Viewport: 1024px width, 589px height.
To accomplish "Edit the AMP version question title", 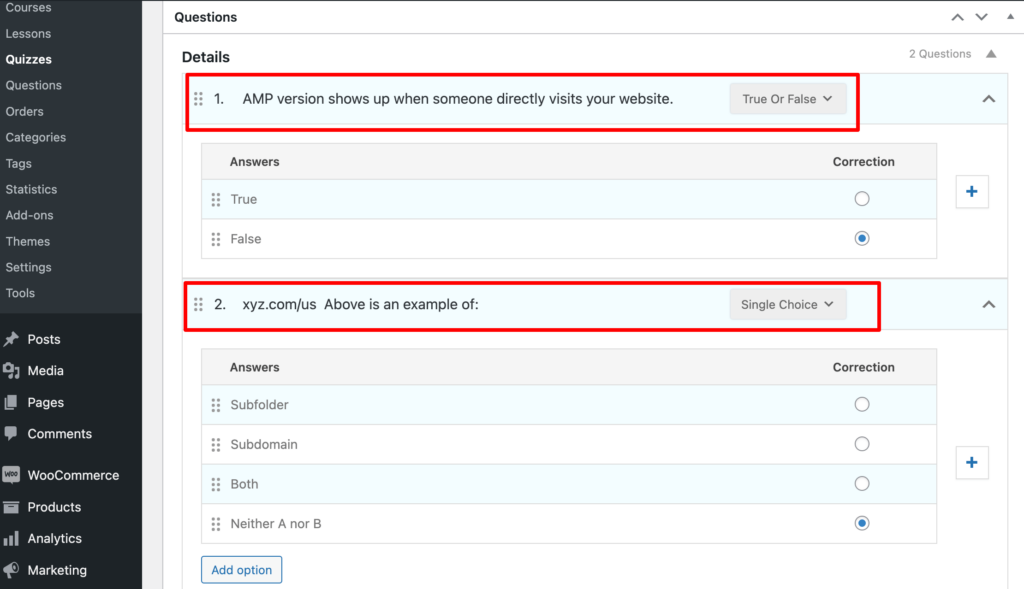I will point(458,99).
